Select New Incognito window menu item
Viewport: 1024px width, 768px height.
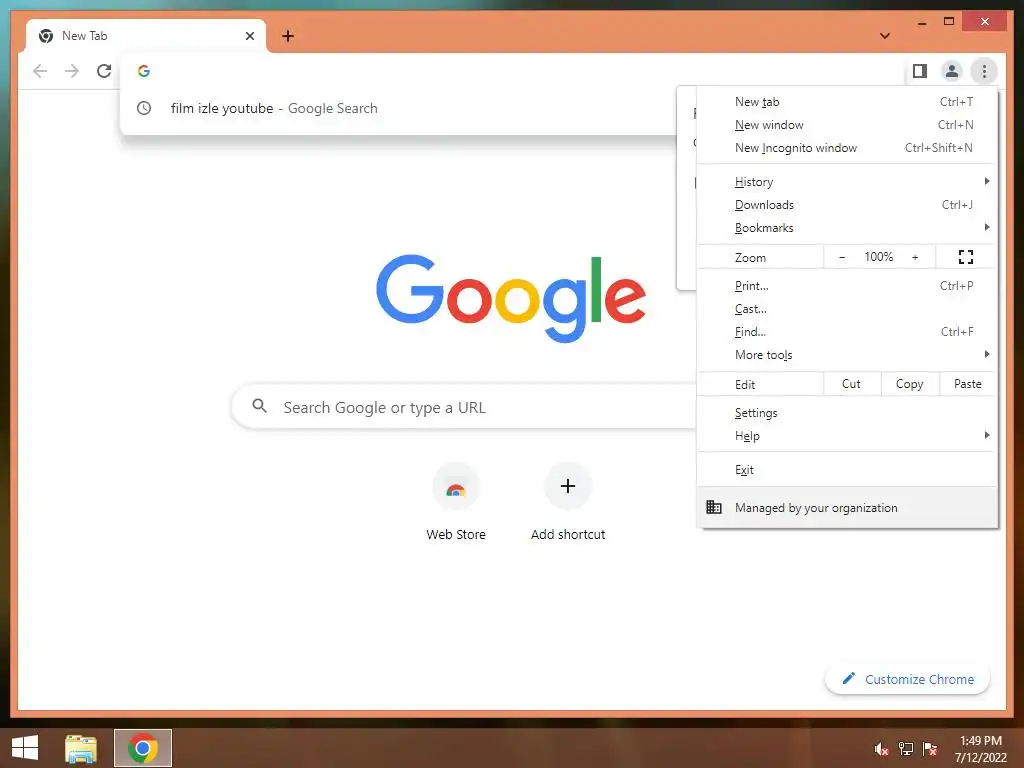click(x=847, y=148)
